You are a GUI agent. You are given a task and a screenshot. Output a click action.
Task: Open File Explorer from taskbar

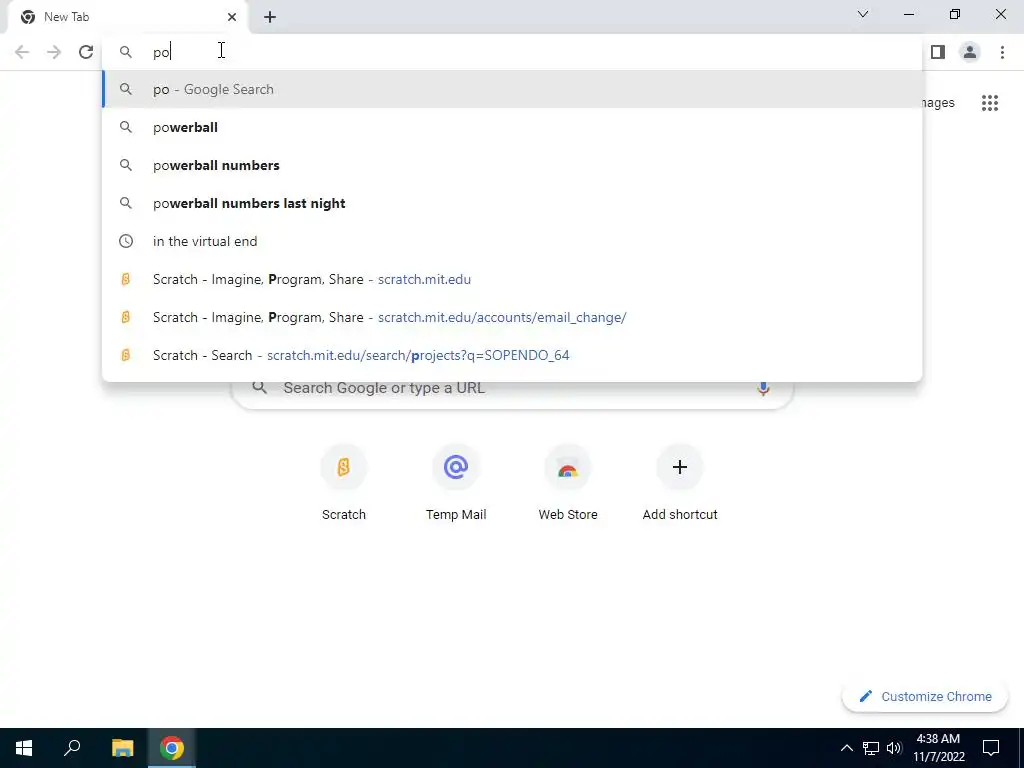[122, 748]
